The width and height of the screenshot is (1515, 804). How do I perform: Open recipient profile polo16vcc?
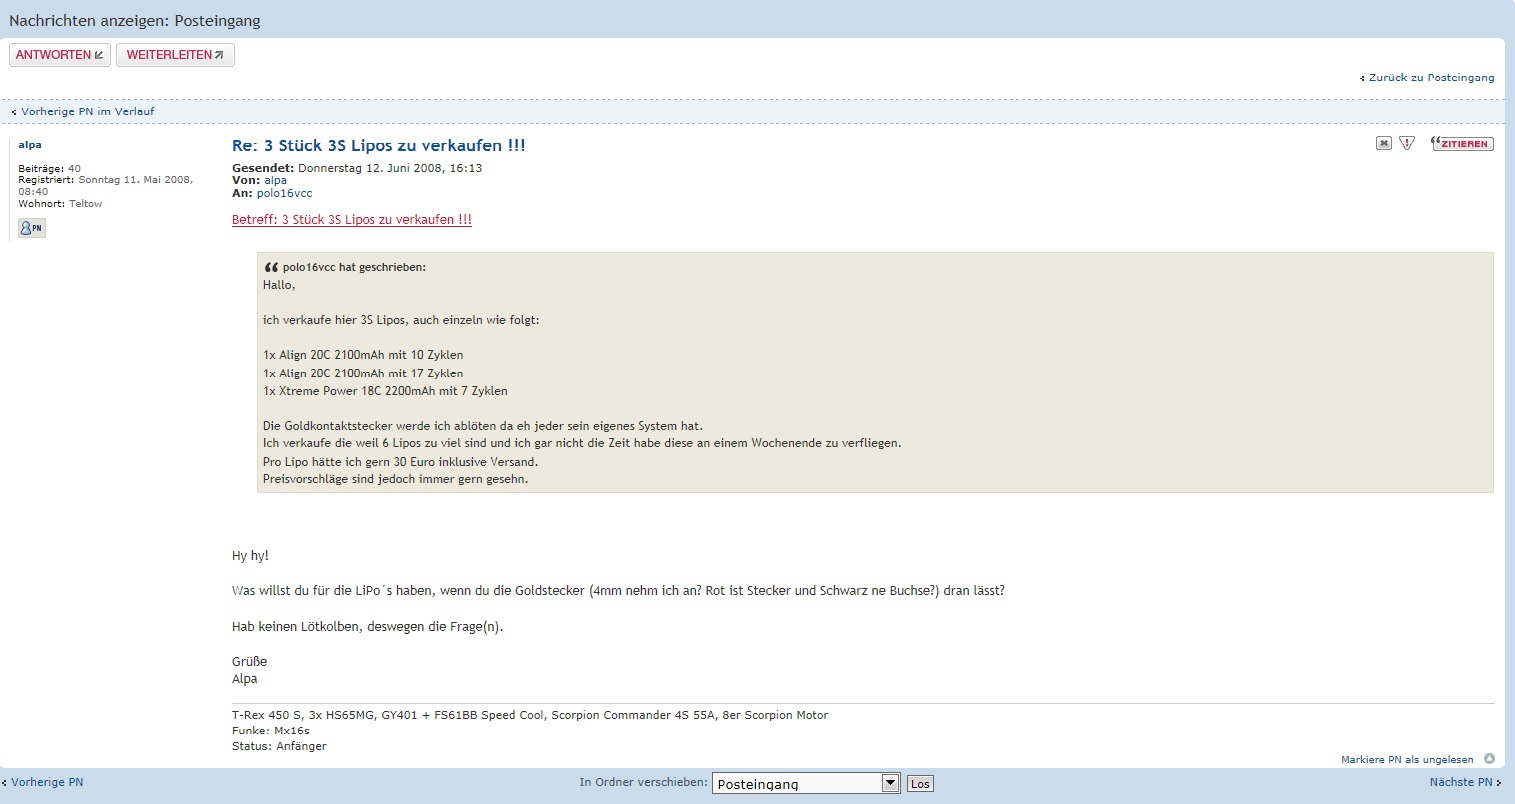[x=284, y=193]
